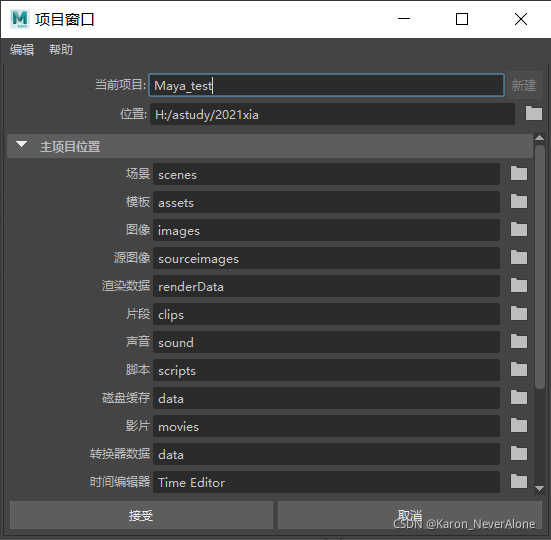This screenshot has height=540, width=551.
Task: Click the 当前项目 name field Maya_test
Action: pos(326,85)
